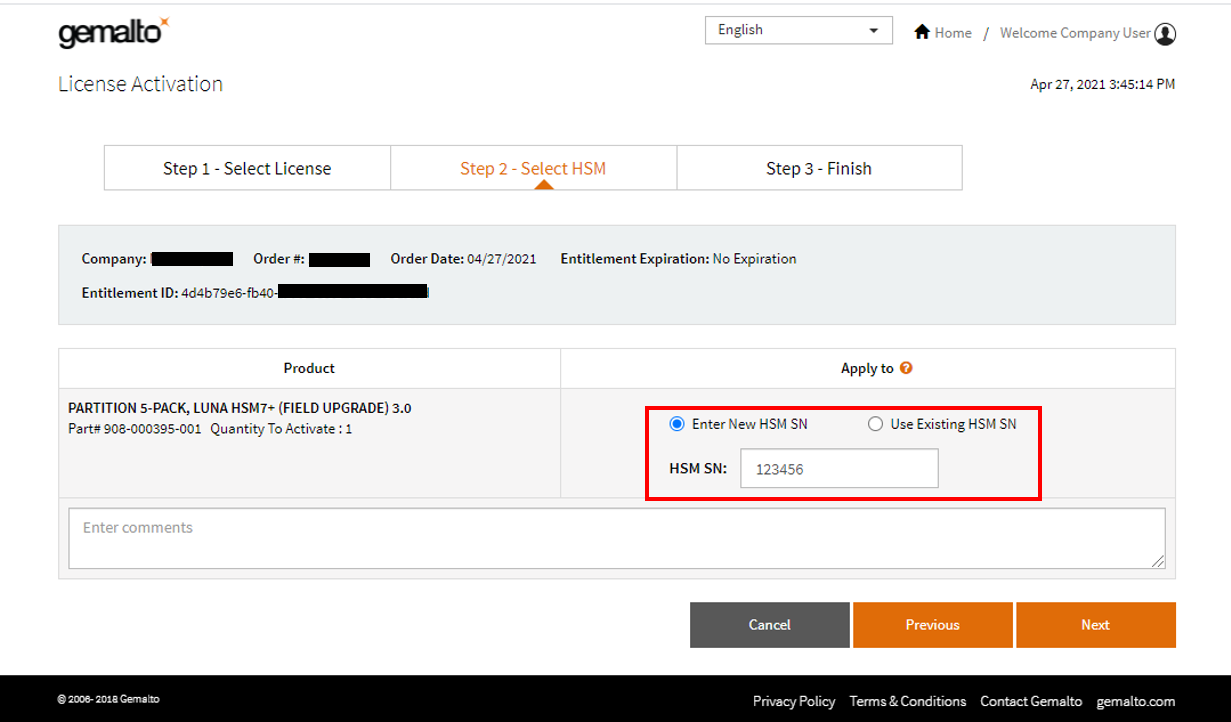Select Use Existing HSM SN option
This screenshot has height=722, width=1231.
tap(876, 424)
